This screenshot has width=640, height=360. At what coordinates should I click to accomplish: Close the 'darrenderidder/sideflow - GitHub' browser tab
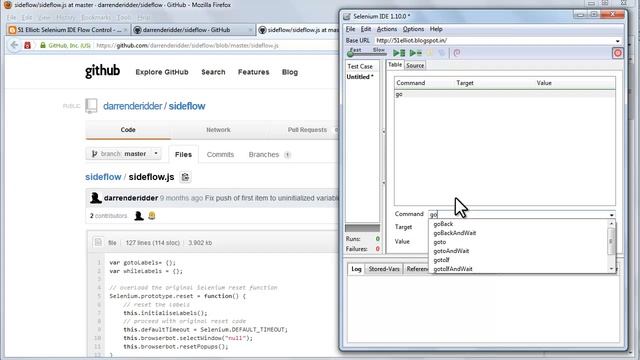250,30
